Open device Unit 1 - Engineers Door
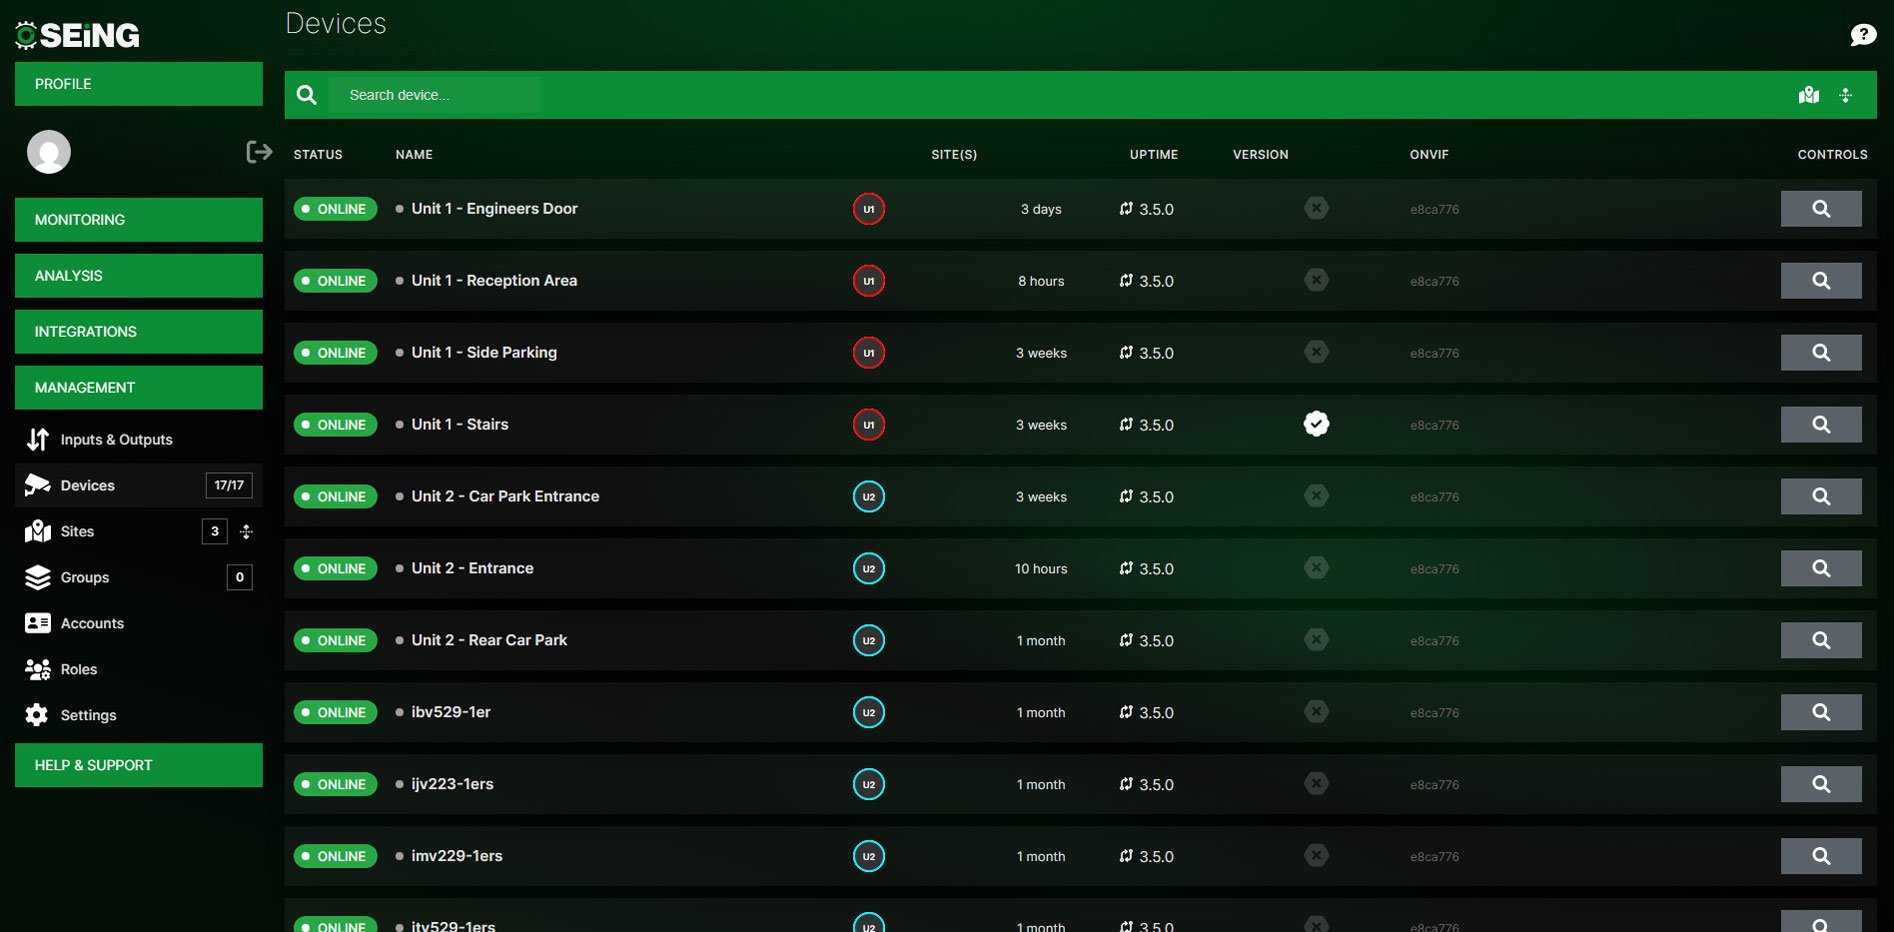Screen dimensions: 1894x932 click(494, 209)
